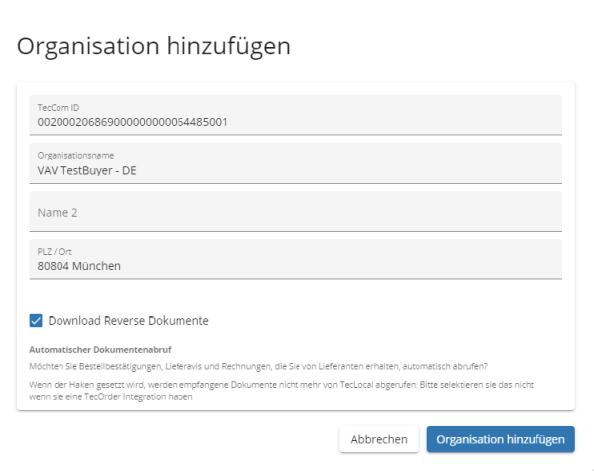
Task: Click the TecCom ID number value
Action: [132, 122]
